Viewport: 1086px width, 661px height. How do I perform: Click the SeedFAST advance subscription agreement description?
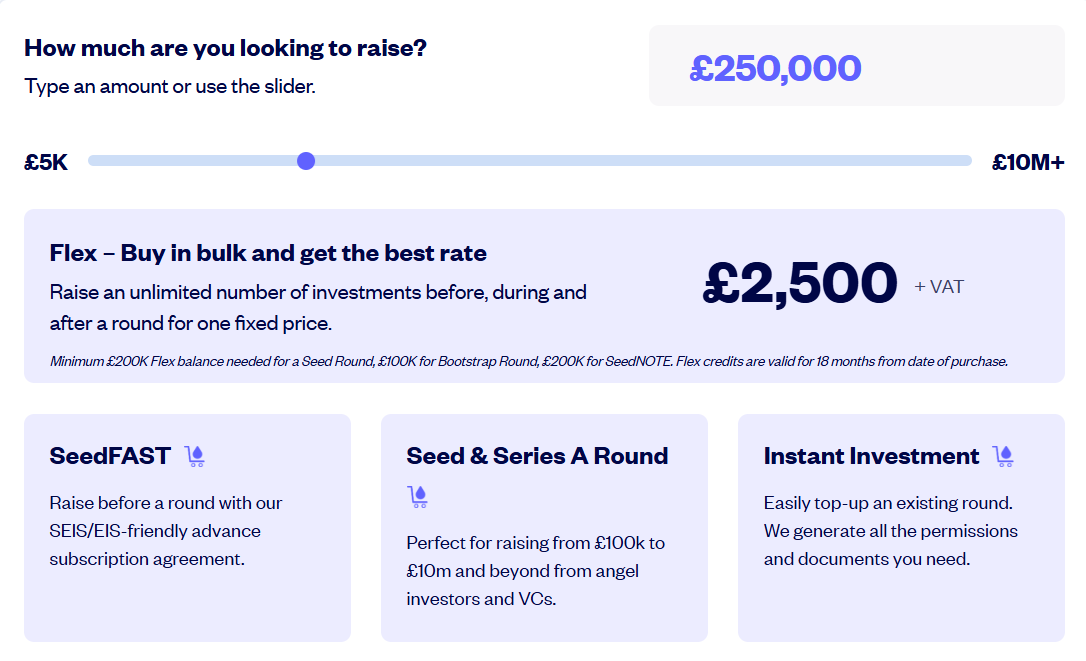(x=166, y=531)
